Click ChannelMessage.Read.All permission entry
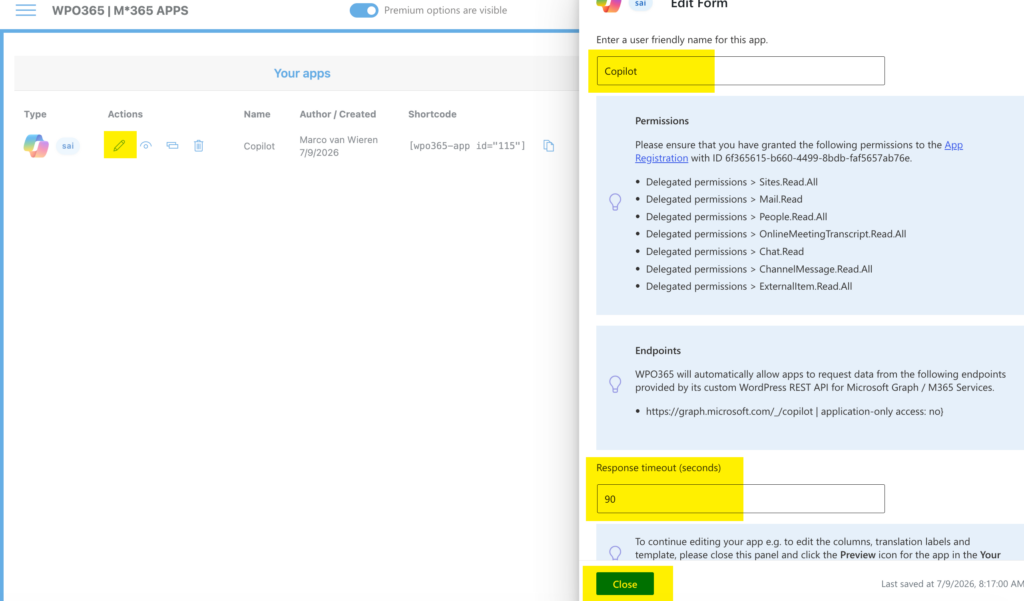1024x601 pixels. 759,269
